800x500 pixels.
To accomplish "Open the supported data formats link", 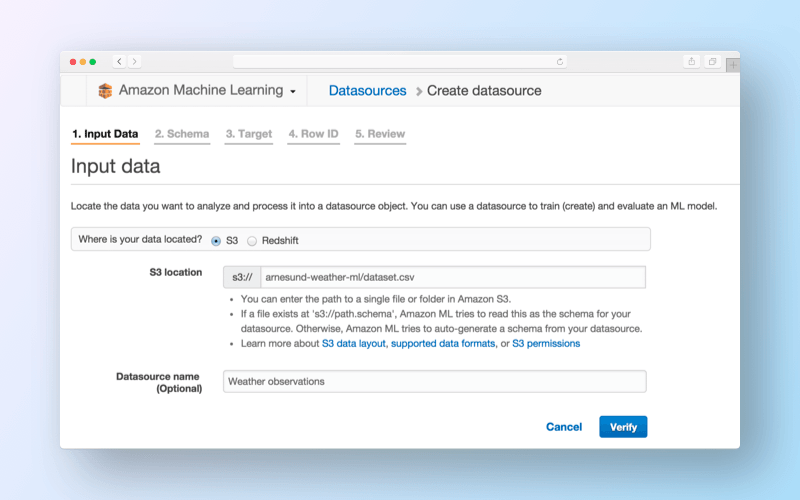I will (443, 344).
